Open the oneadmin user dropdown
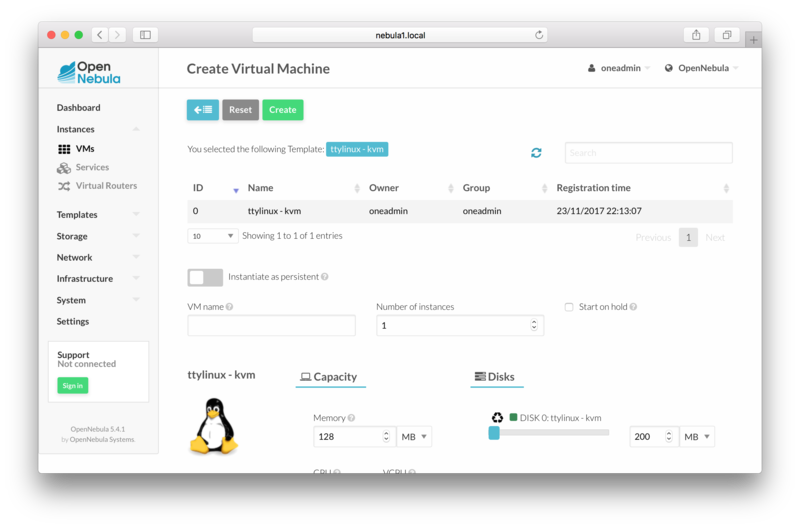The height and width of the screenshot is (528, 800). pyautogui.click(x=620, y=68)
